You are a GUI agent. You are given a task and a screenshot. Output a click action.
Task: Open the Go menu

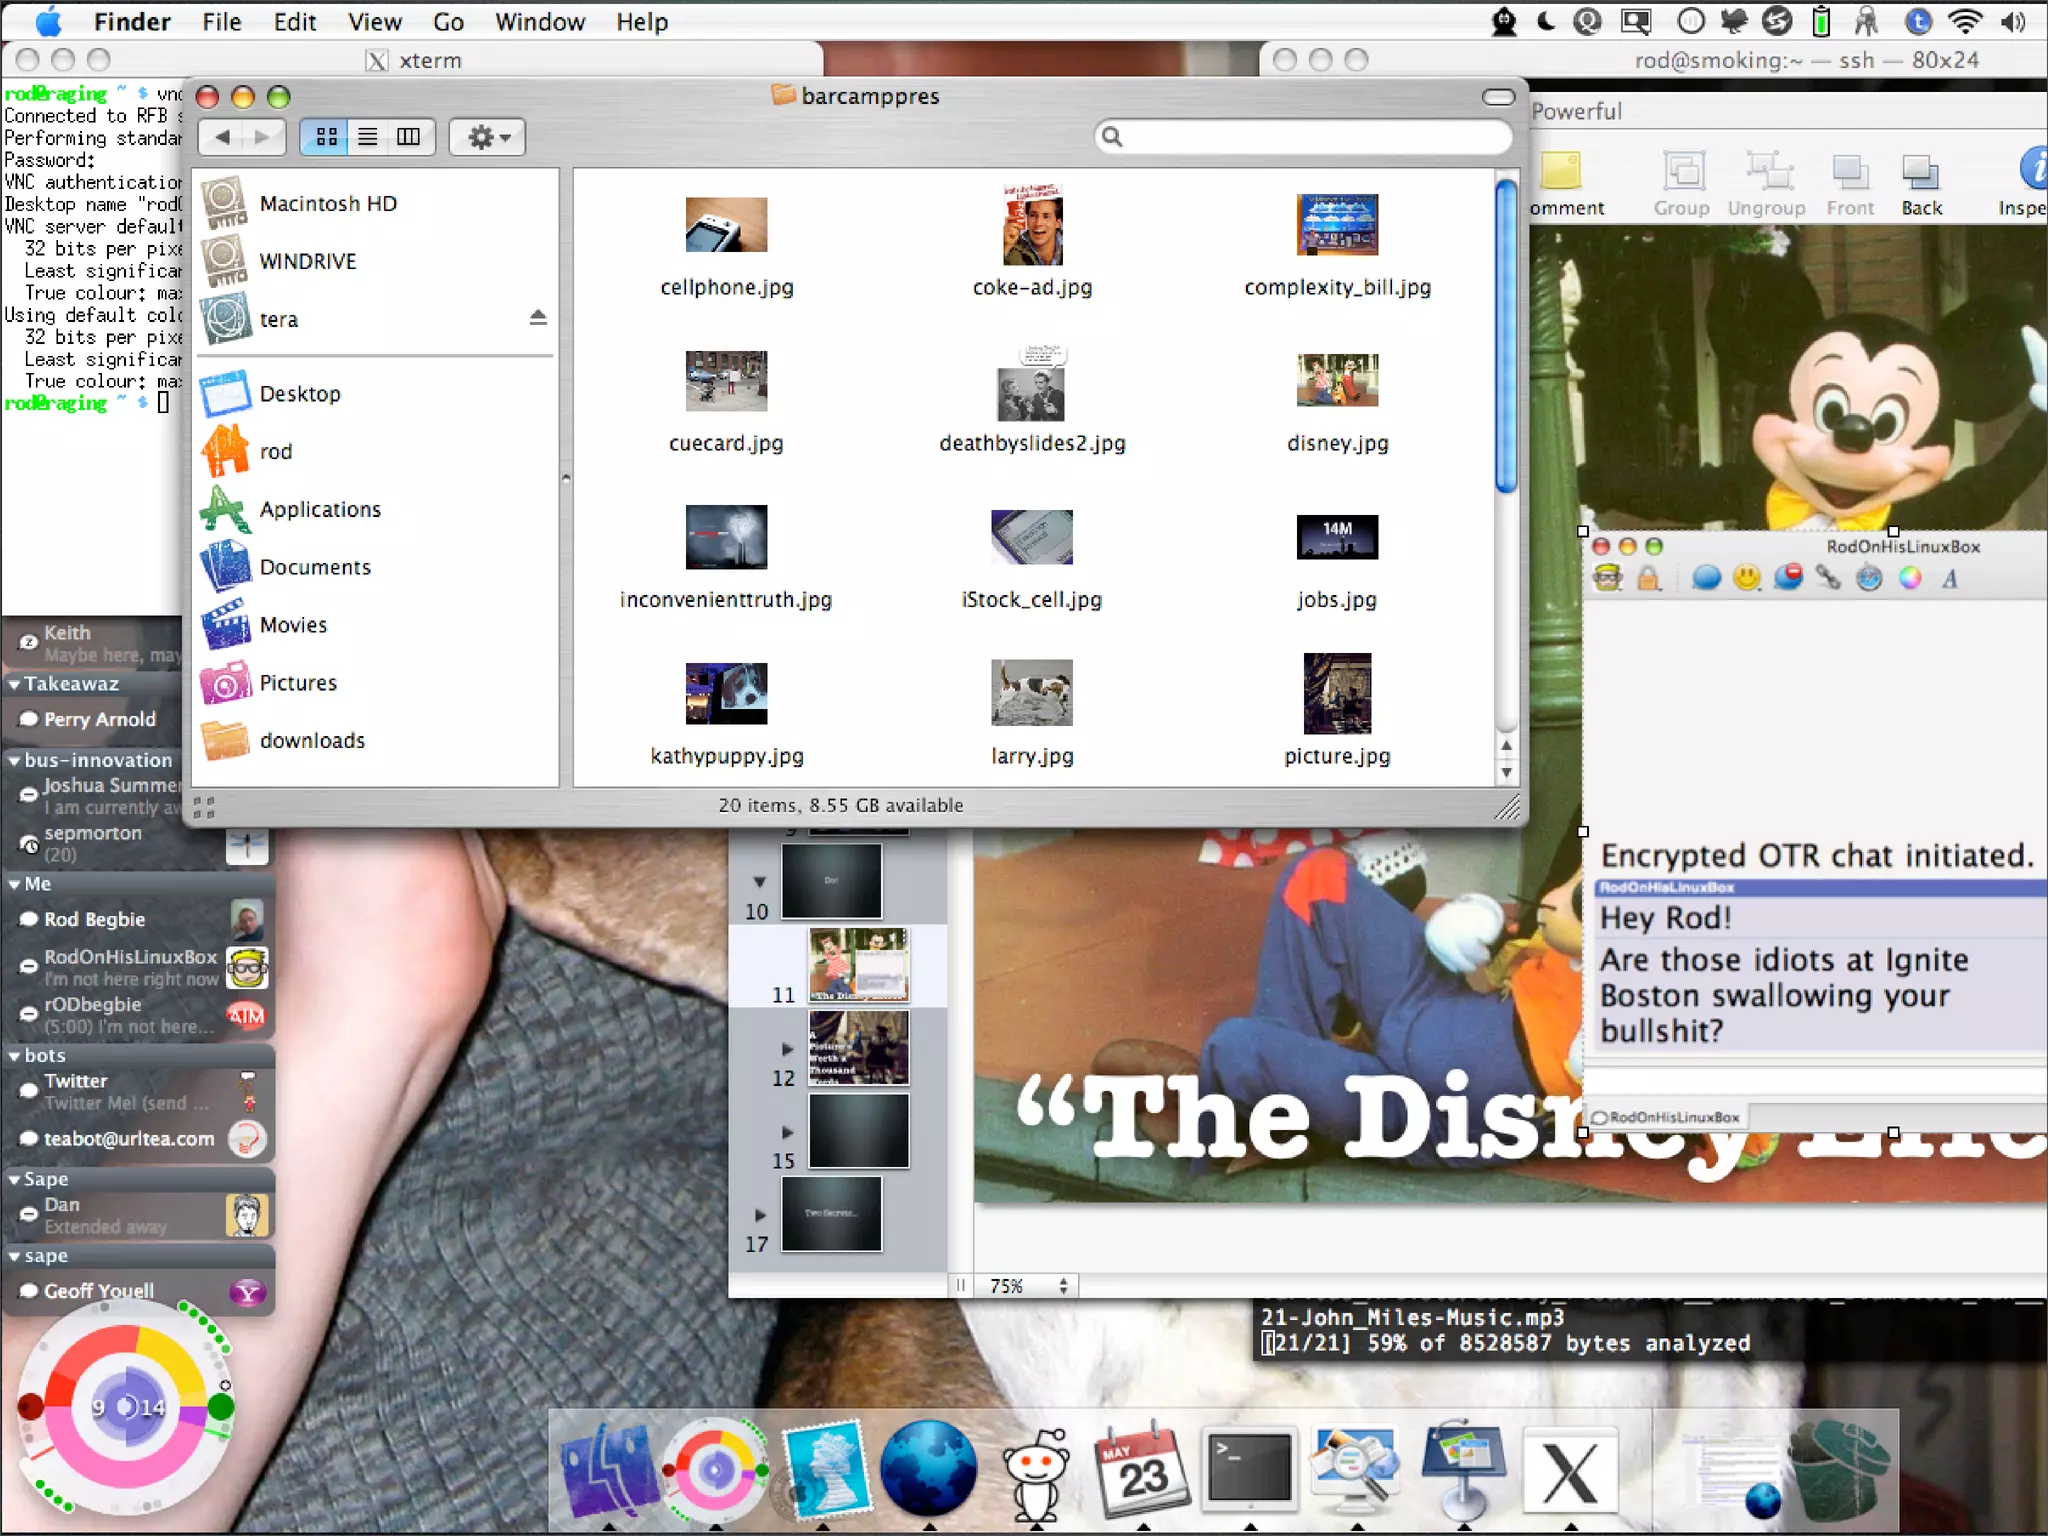(x=447, y=22)
